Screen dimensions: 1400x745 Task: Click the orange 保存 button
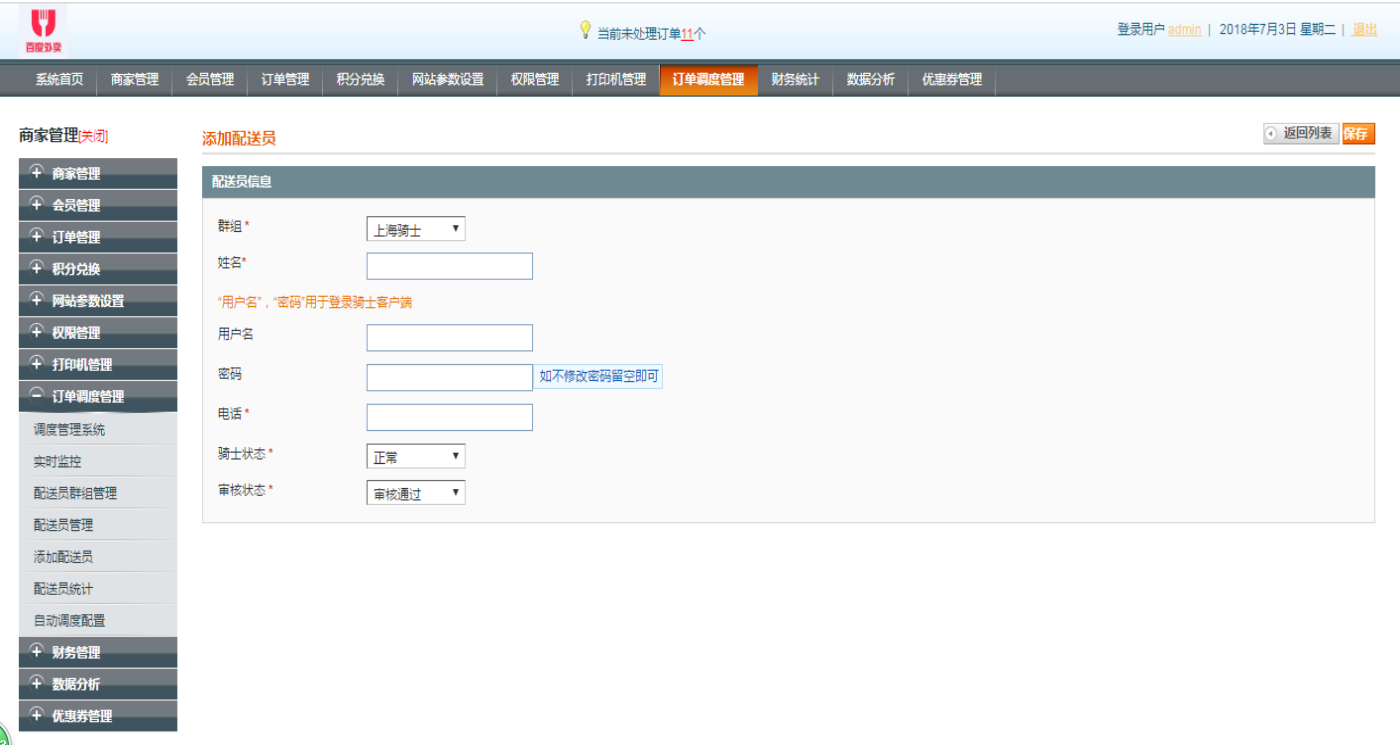1358,133
